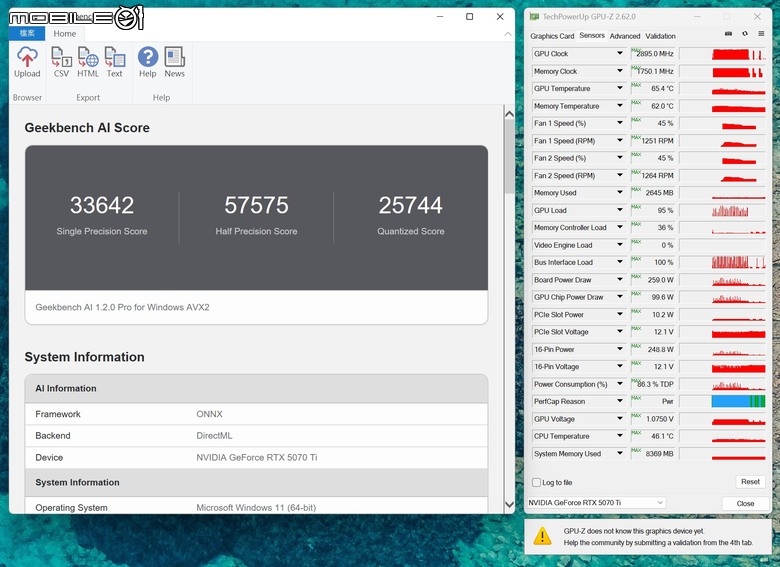Click Geekbench AI 1.2.0 Pro version text
The image size is (780, 567).
click(x=122, y=307)
